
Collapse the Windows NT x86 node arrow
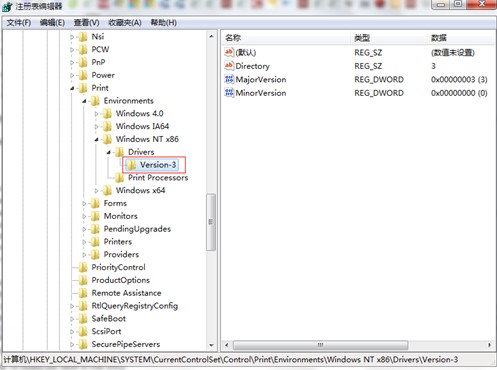pyautogui.click(x=97, y=139)
